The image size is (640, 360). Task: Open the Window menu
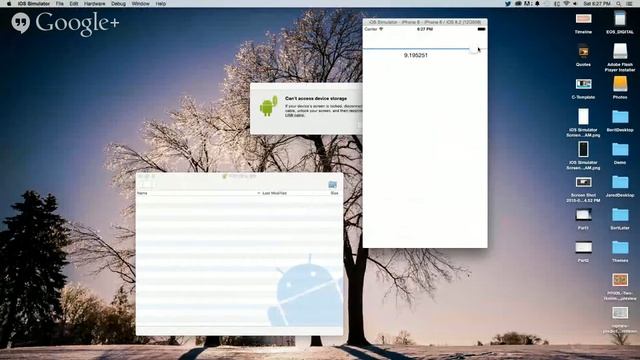tap(140, 3)
